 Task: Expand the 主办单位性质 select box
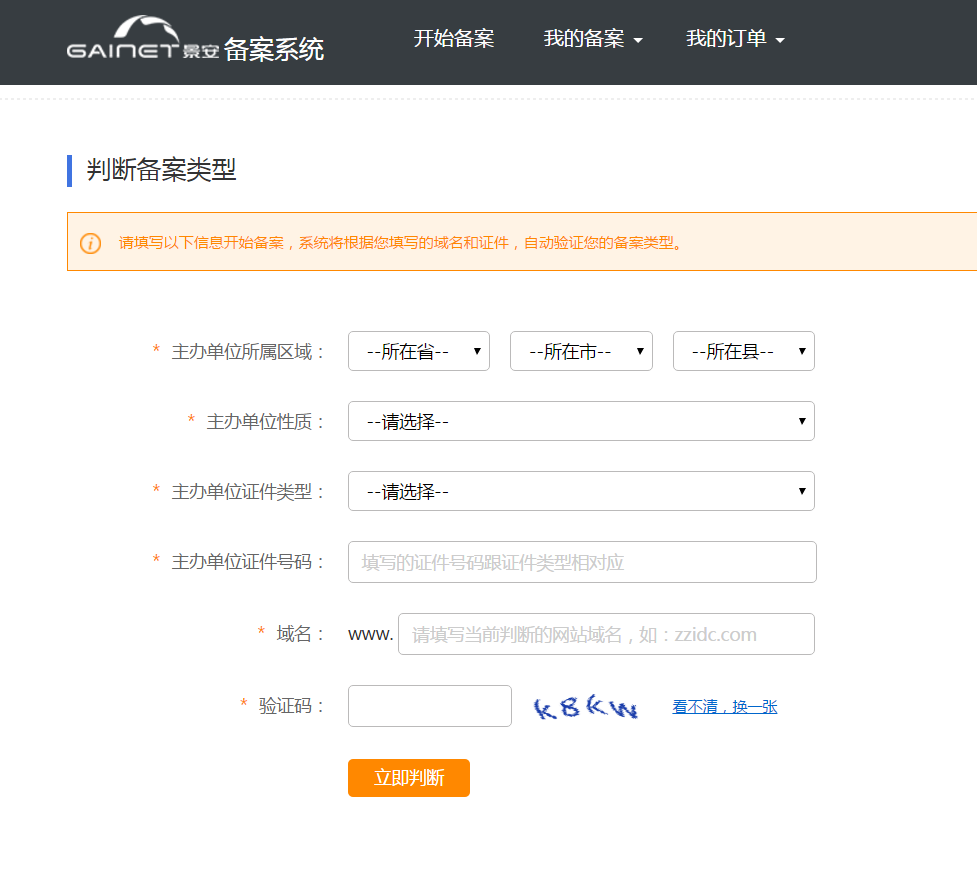[581, 421]
